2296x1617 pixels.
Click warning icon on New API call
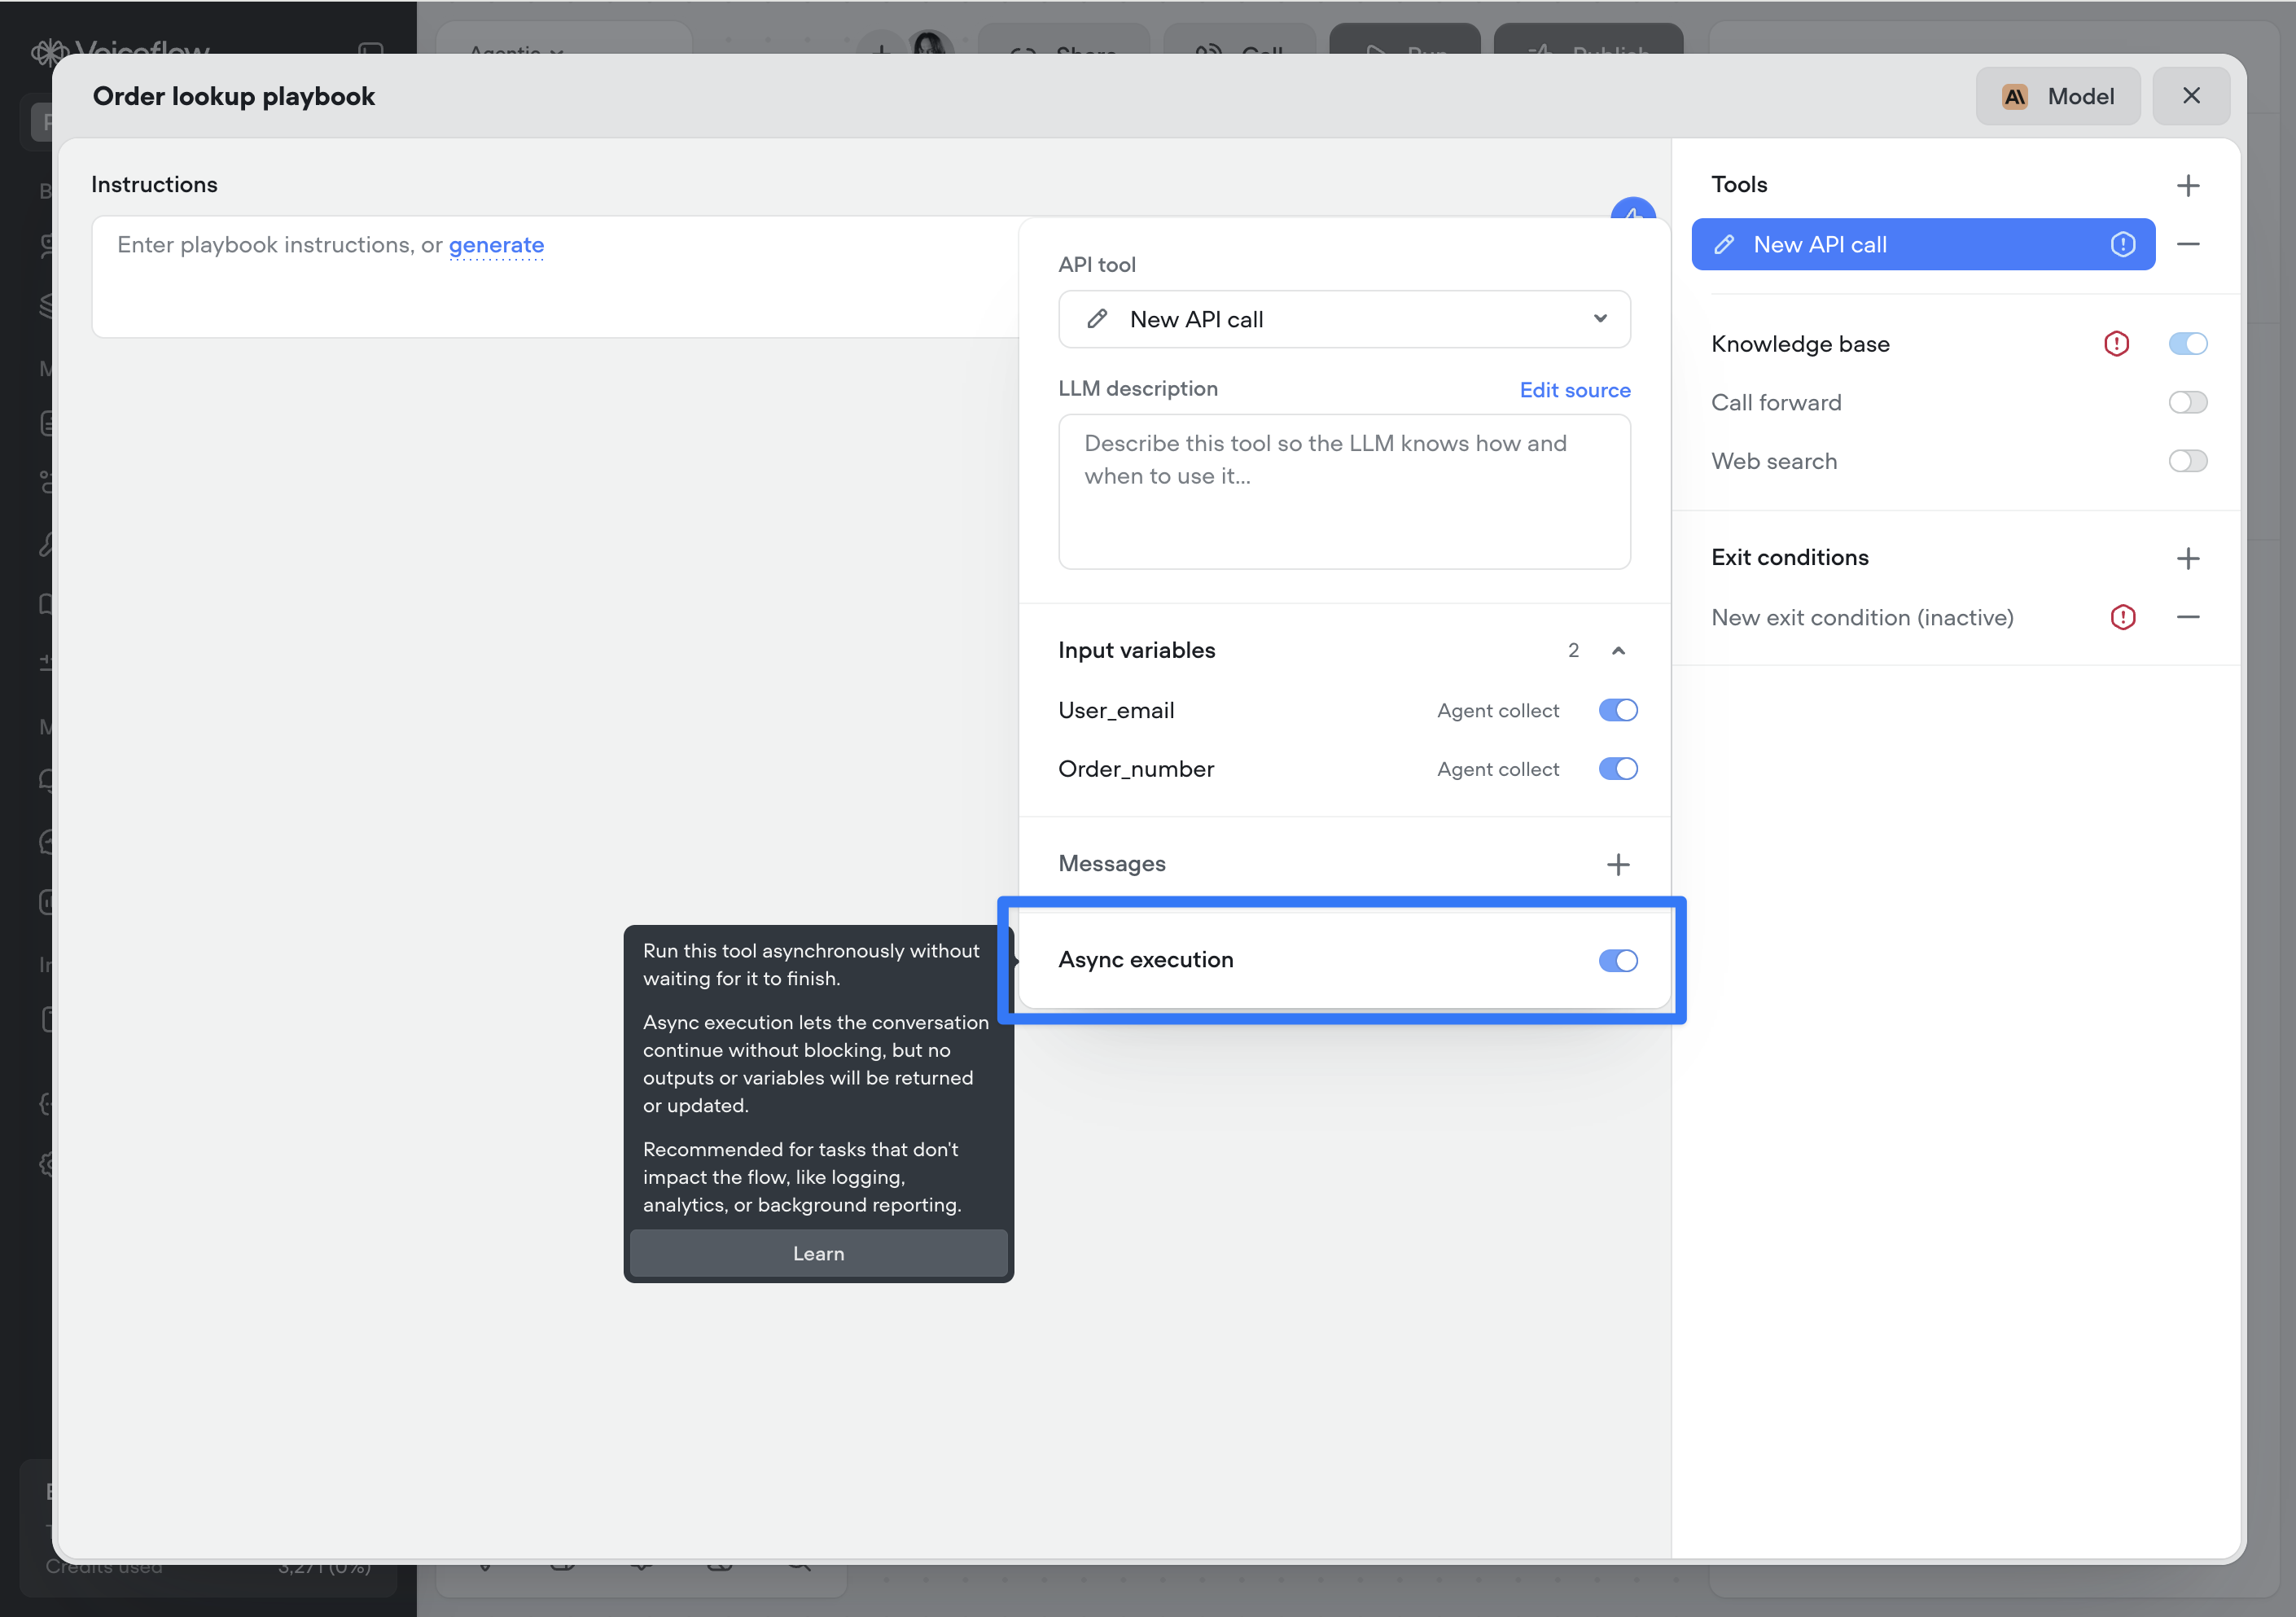[2122, 244]
